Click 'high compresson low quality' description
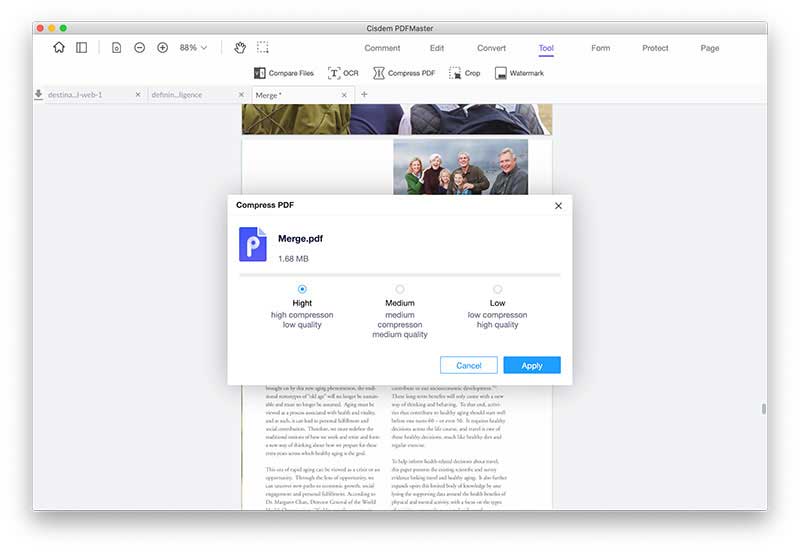This screenshot has height=553, width=800. point(302,320)
